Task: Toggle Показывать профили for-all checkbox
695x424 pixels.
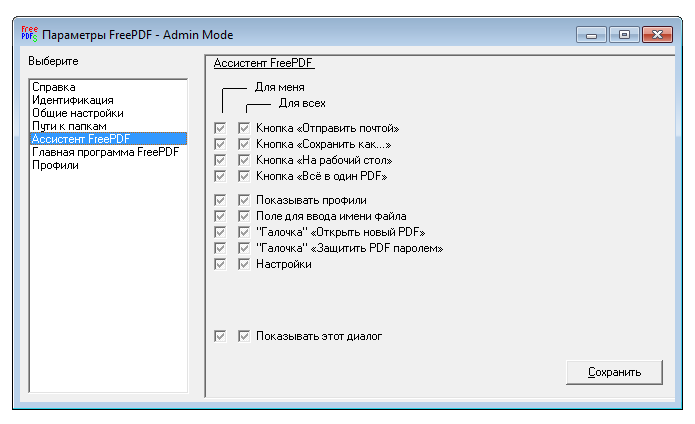Action: tap(243, 200)
